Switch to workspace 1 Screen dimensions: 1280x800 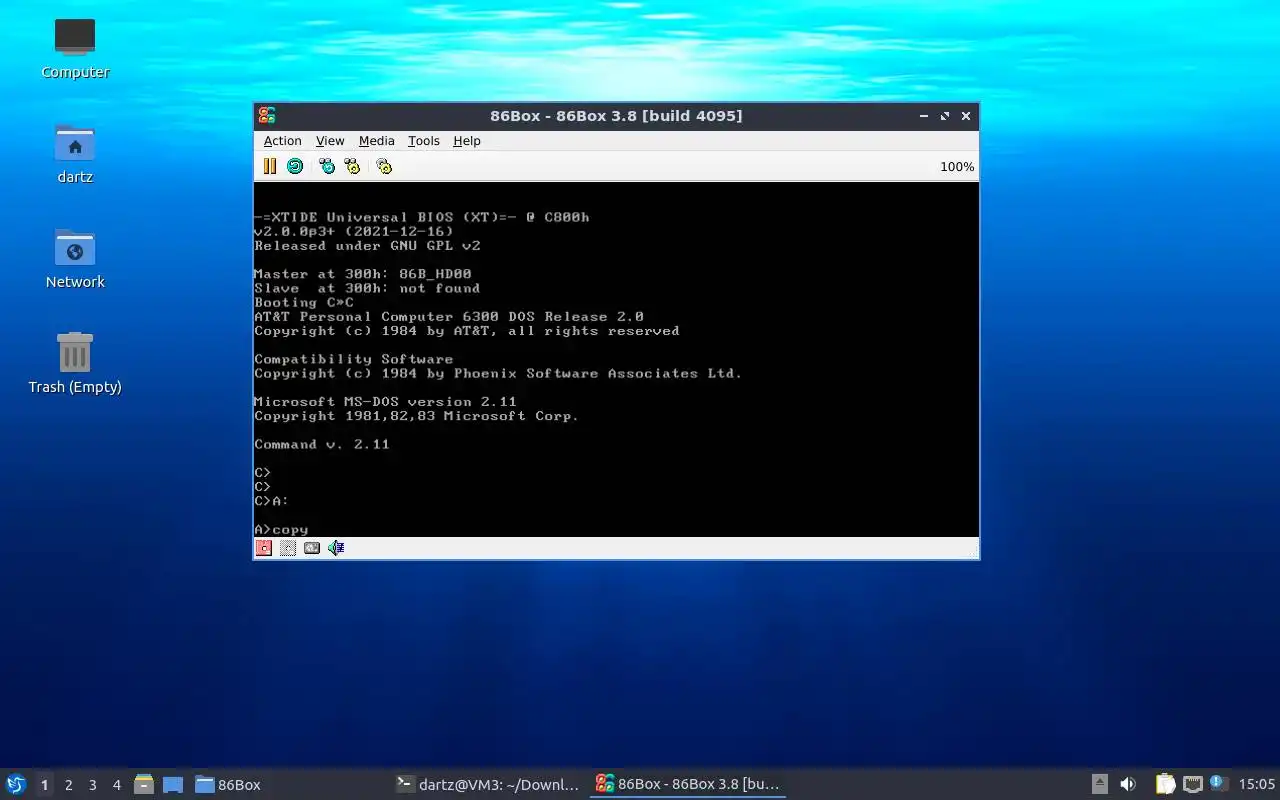coord(44,785)
